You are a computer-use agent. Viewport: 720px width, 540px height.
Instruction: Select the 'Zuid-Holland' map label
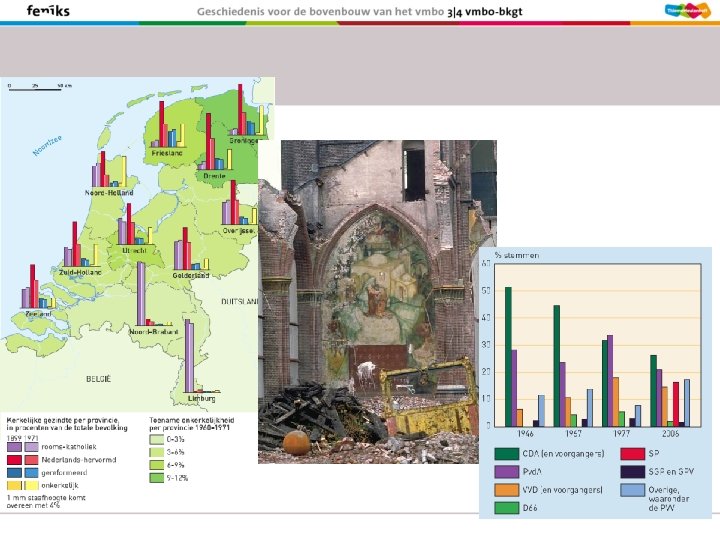pyautogui.click(x=80, y=272)
